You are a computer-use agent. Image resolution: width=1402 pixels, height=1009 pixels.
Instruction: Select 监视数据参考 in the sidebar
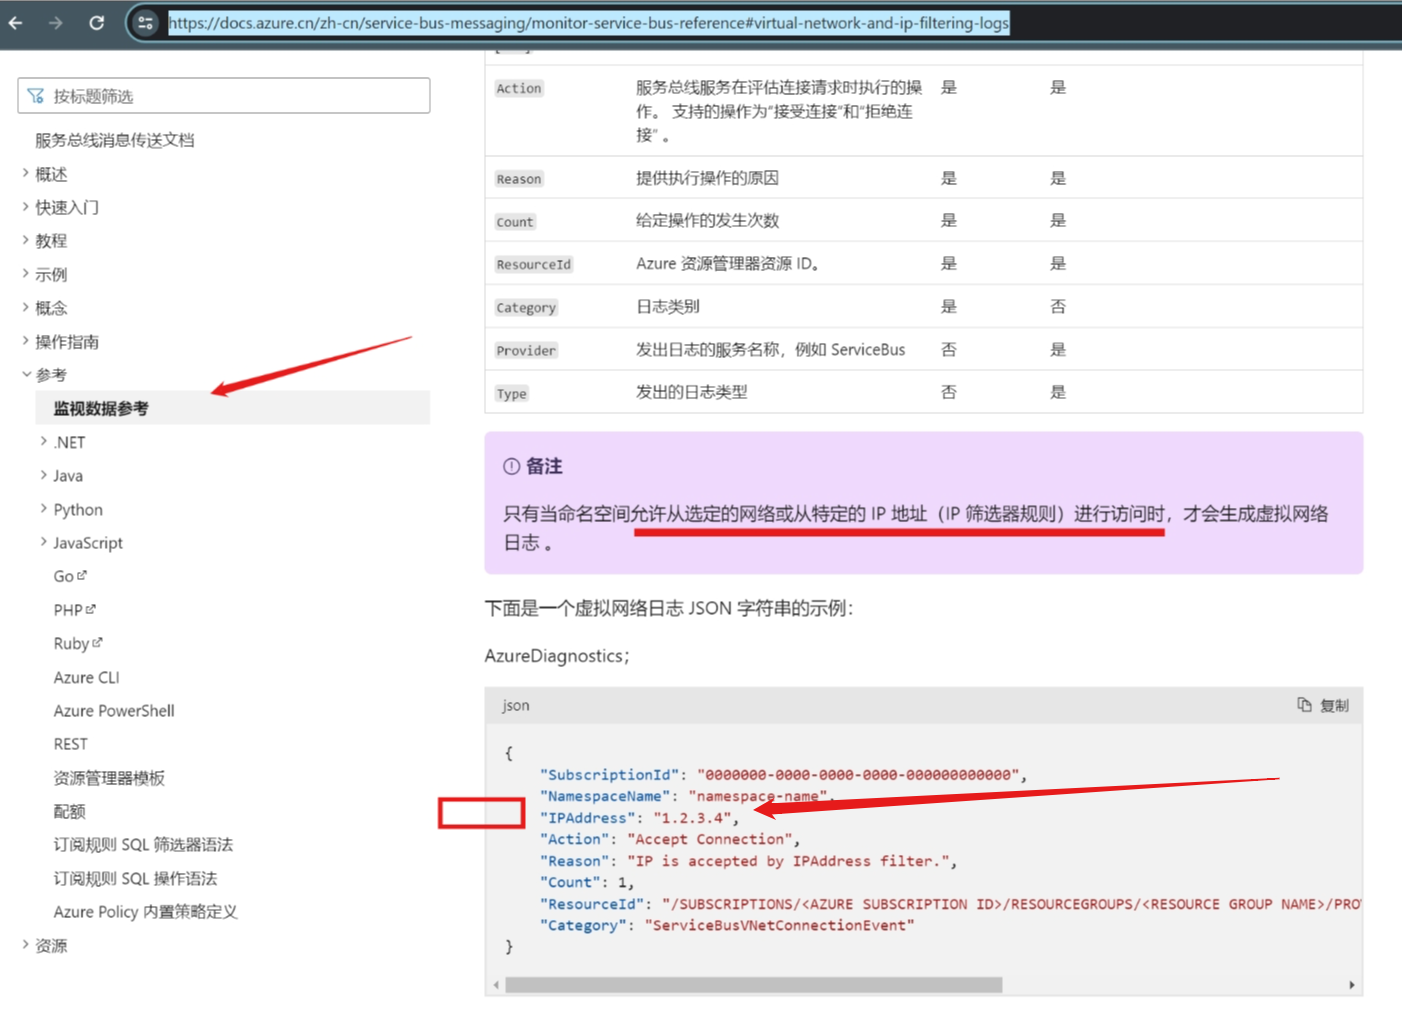pos(101,408)
